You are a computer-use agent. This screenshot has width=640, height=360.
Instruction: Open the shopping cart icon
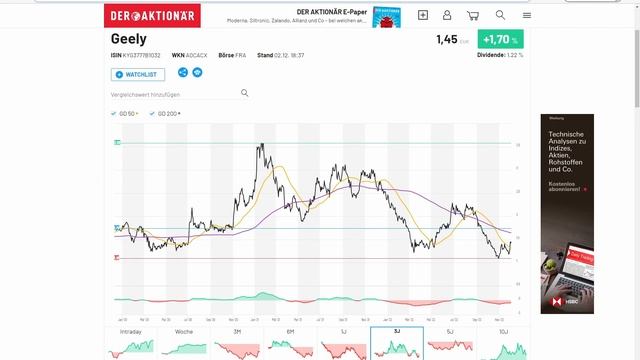coord(473,16)
